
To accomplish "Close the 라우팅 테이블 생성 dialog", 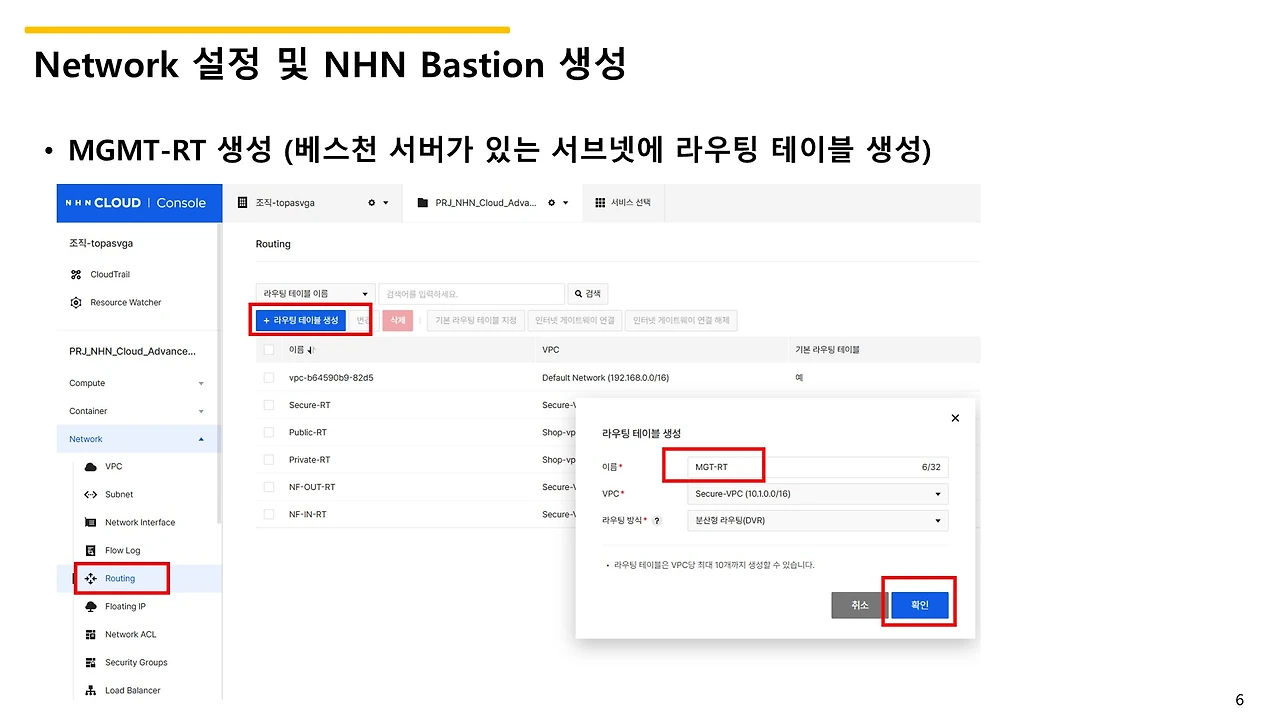I will (955, 418).
